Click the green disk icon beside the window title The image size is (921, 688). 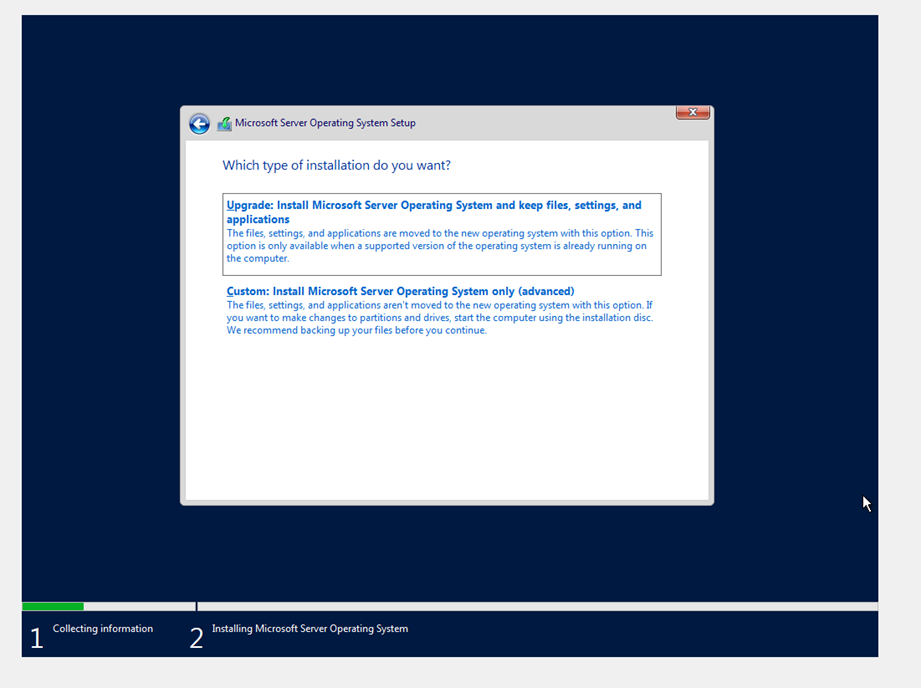pos(224,123)
